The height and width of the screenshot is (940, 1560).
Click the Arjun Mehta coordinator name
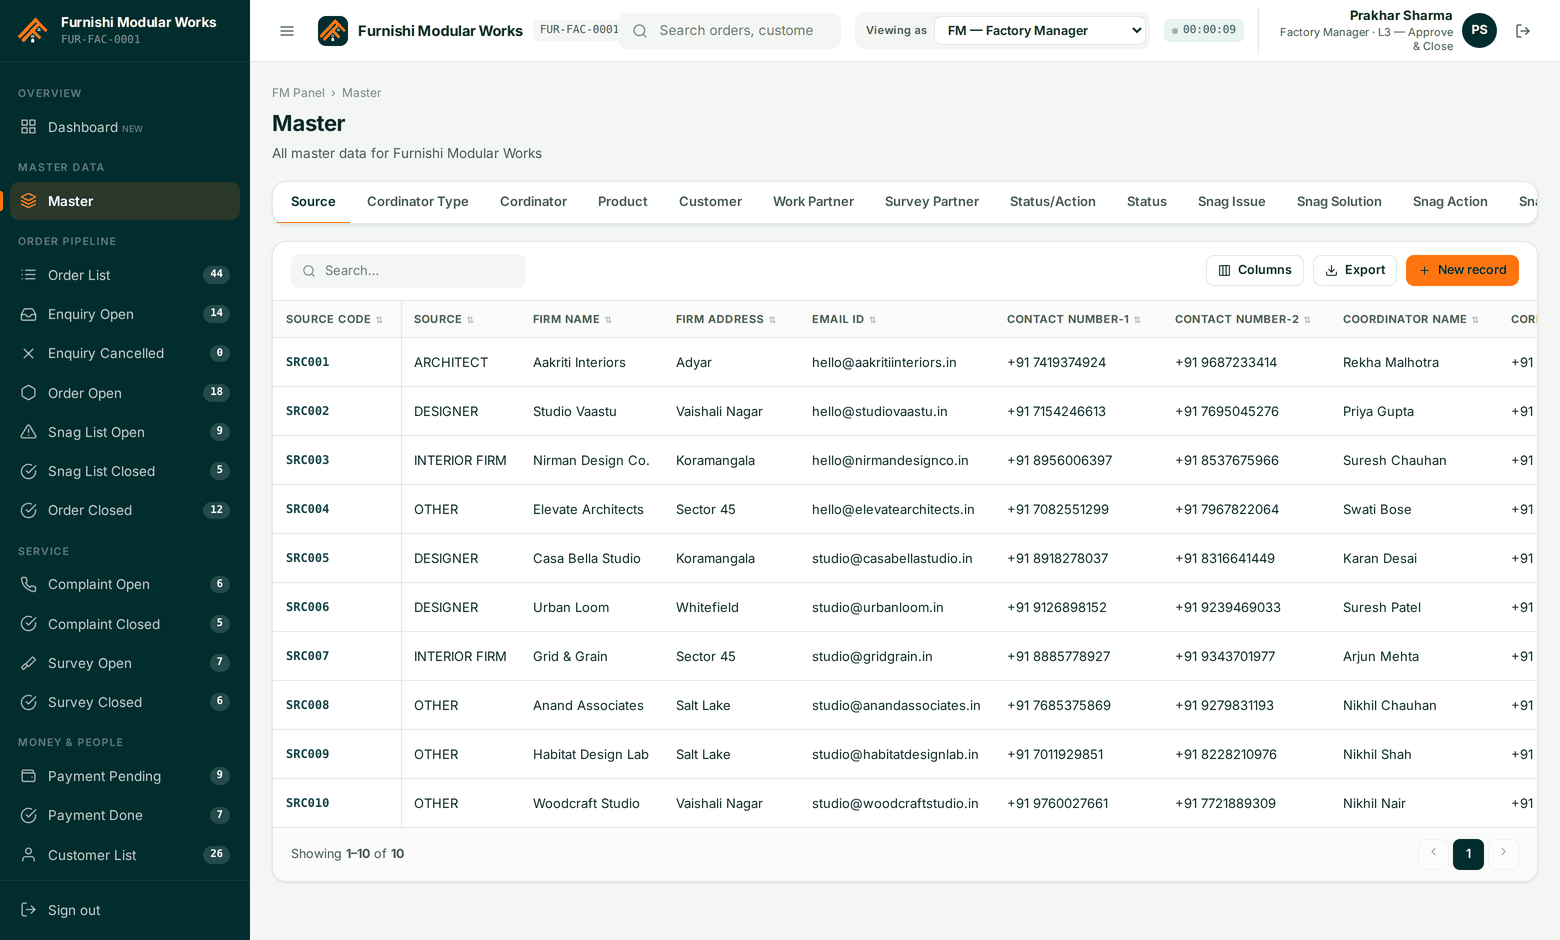[x=1381, y=656]
